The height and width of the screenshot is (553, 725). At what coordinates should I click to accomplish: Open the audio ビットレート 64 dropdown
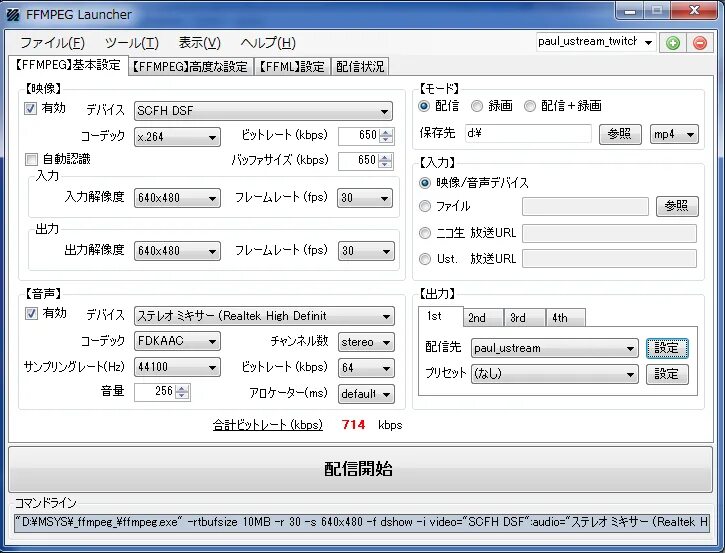tap(366, 369)
